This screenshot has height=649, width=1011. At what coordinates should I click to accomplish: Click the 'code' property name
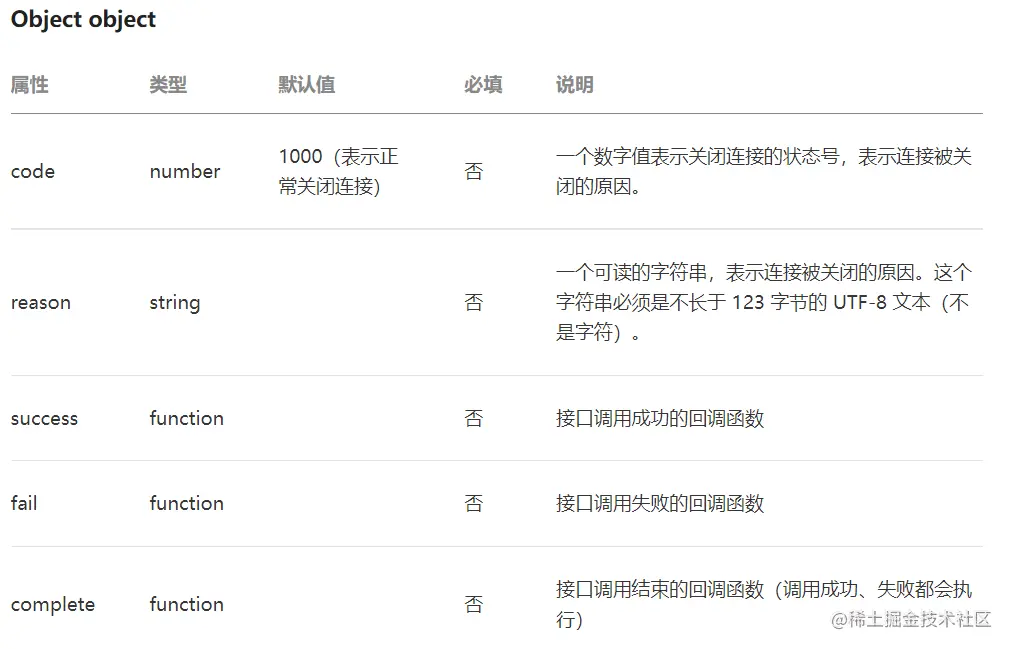click(x=33, y=171)
